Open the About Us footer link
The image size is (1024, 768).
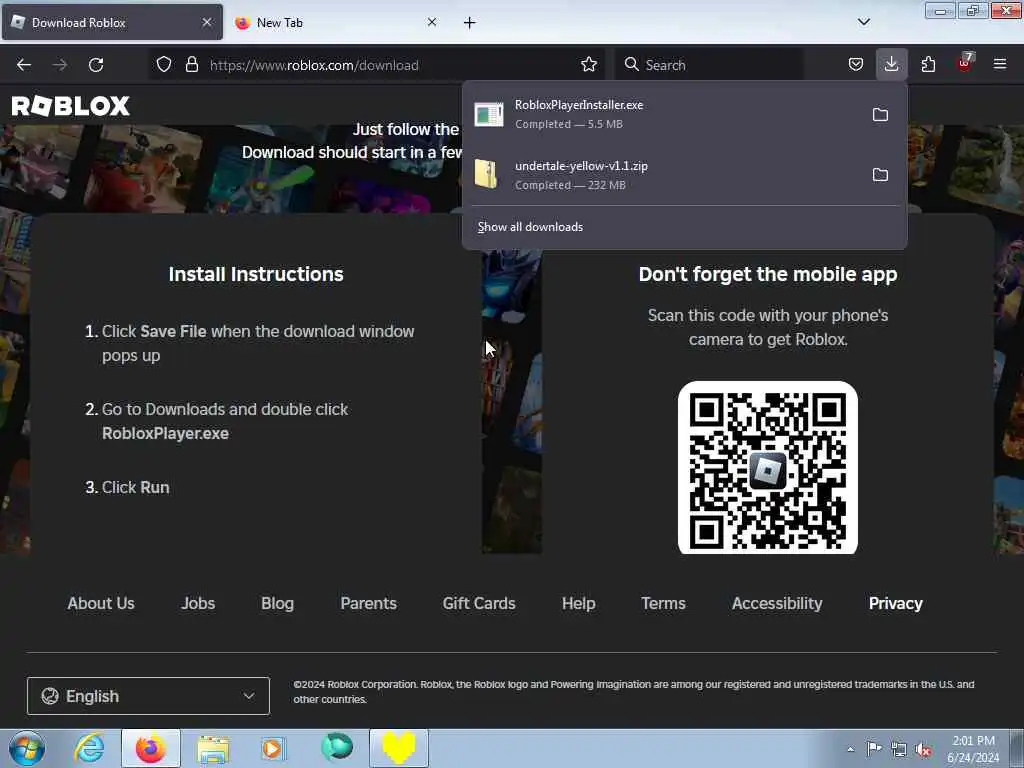101,603
